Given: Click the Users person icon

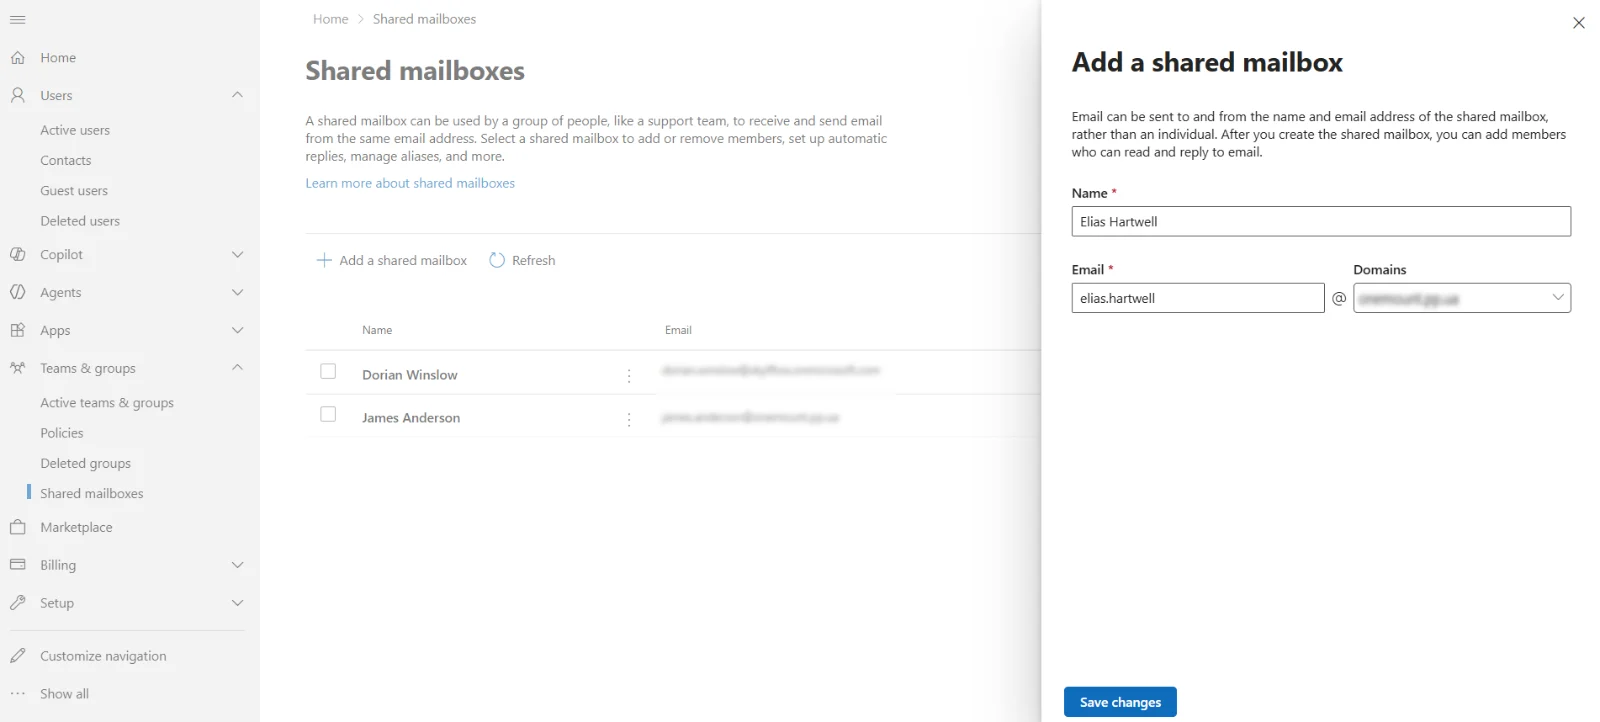Looking at the screenshot, I should pyautogui.click(x=17, y=95).
